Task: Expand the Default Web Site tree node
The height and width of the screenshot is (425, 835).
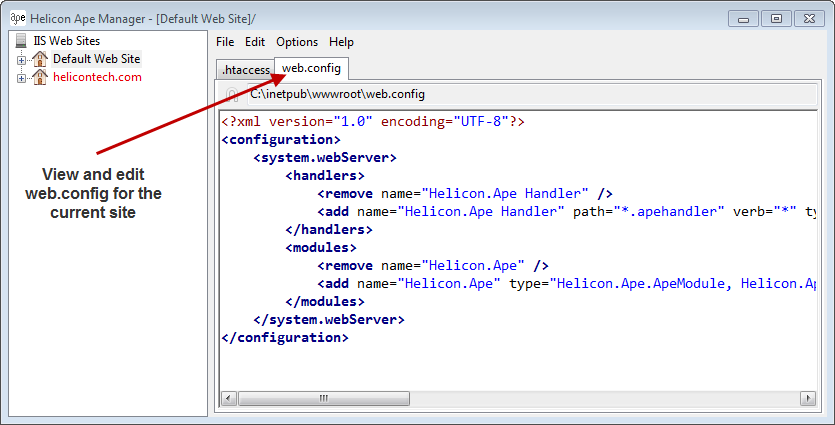Action: (21, 60)
